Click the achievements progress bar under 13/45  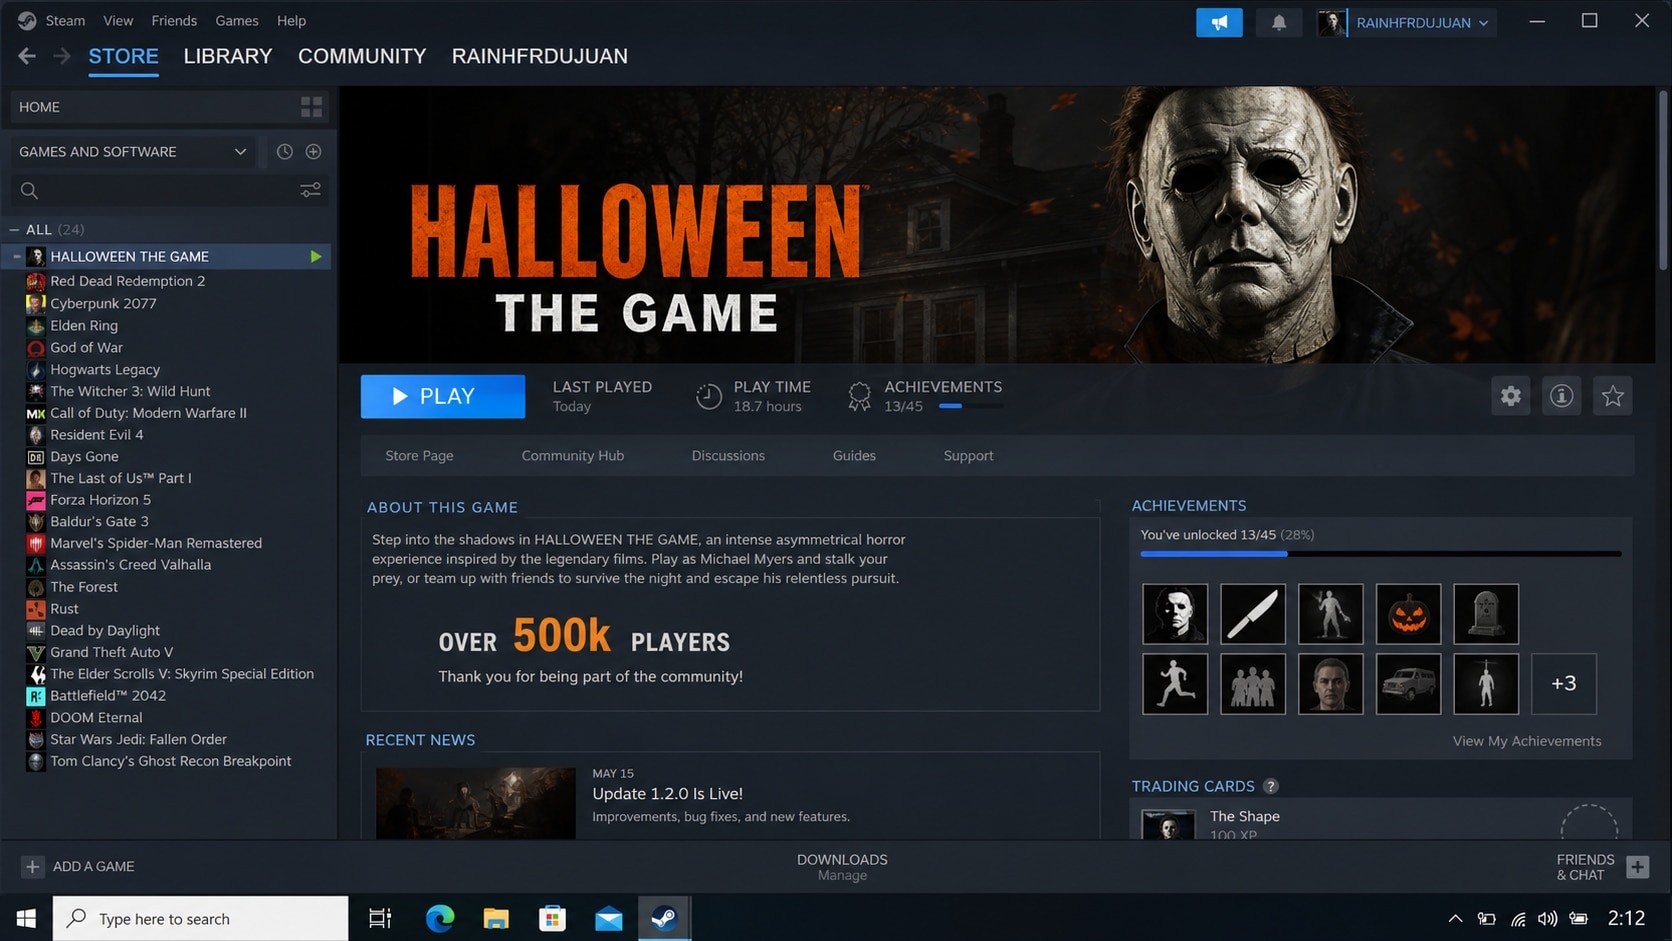point(972,406)
